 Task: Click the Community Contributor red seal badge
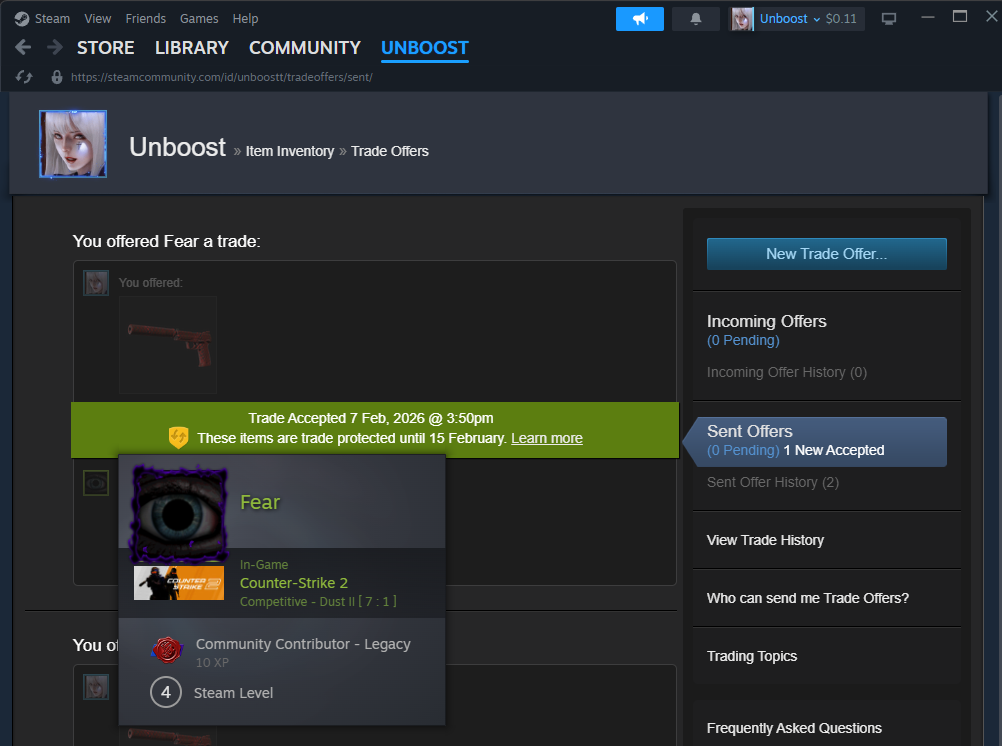tap(167, 649)
